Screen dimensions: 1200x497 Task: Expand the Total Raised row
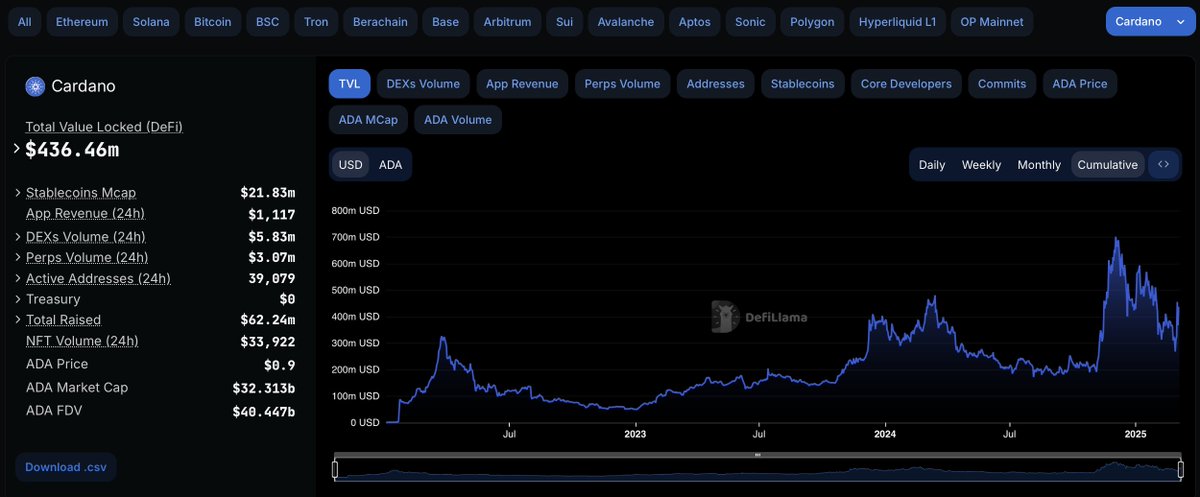coord(17,320)
